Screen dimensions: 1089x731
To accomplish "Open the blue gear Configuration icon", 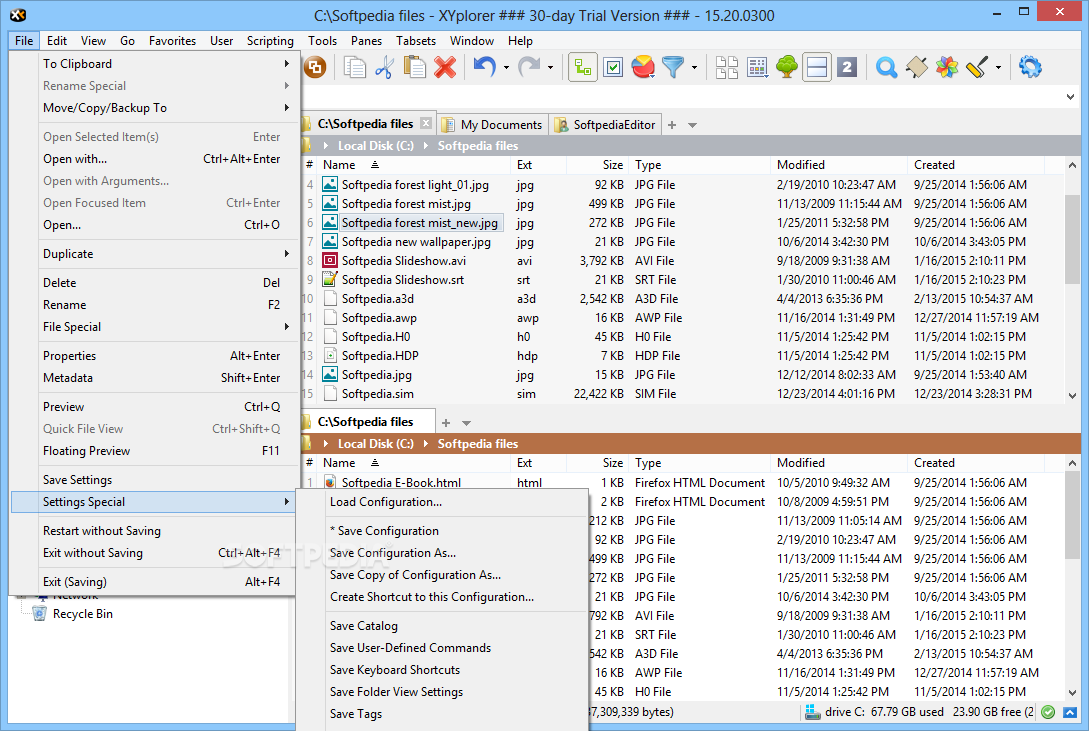I will click(1030, 67).
